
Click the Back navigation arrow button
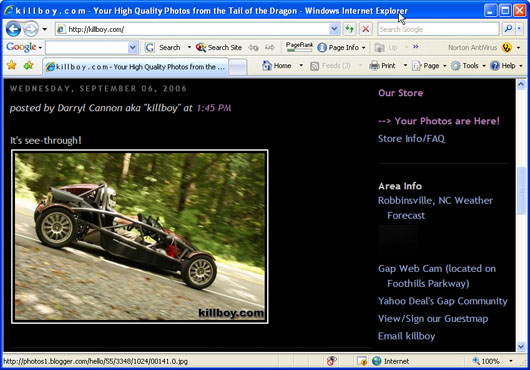(x=13, y=29)
